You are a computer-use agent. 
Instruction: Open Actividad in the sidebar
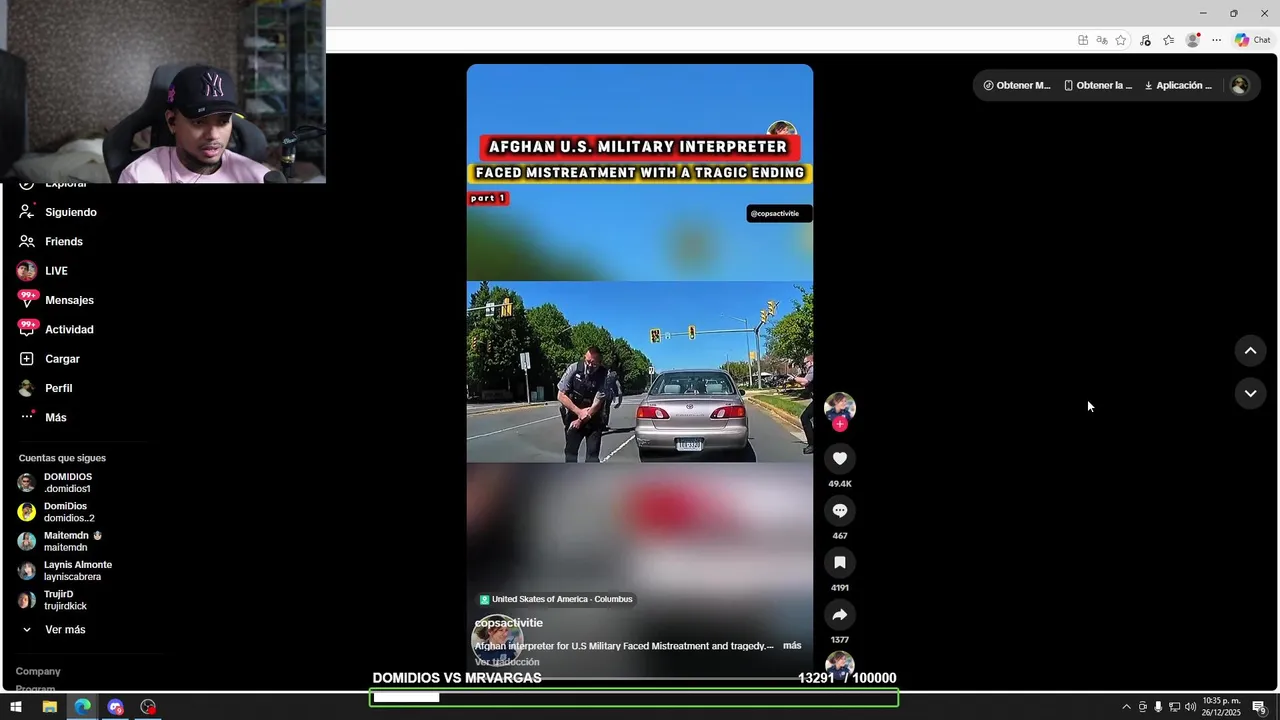pos(69,329)
